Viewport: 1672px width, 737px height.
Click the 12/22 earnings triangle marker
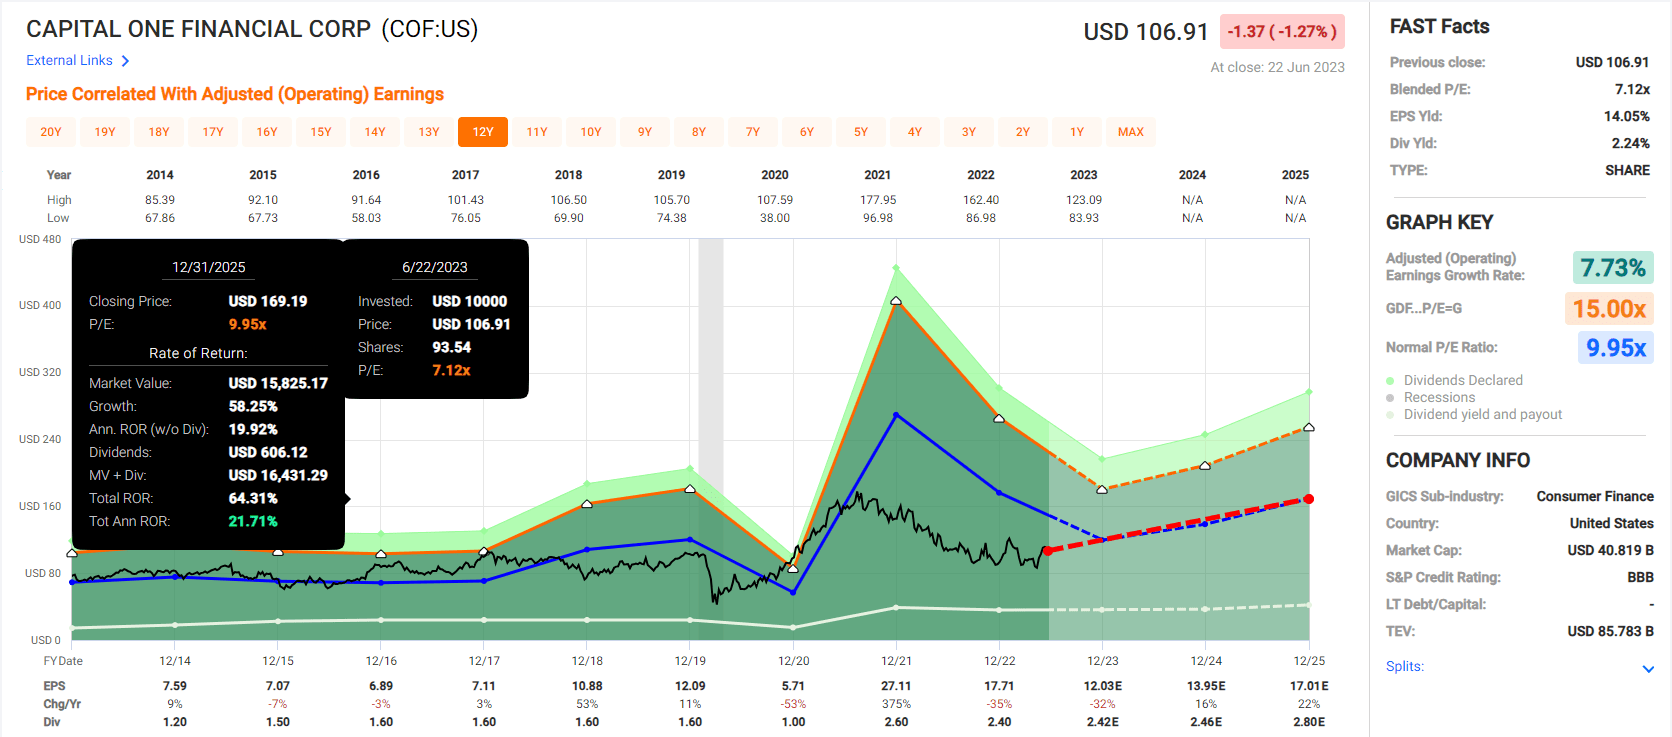(999, 418)
